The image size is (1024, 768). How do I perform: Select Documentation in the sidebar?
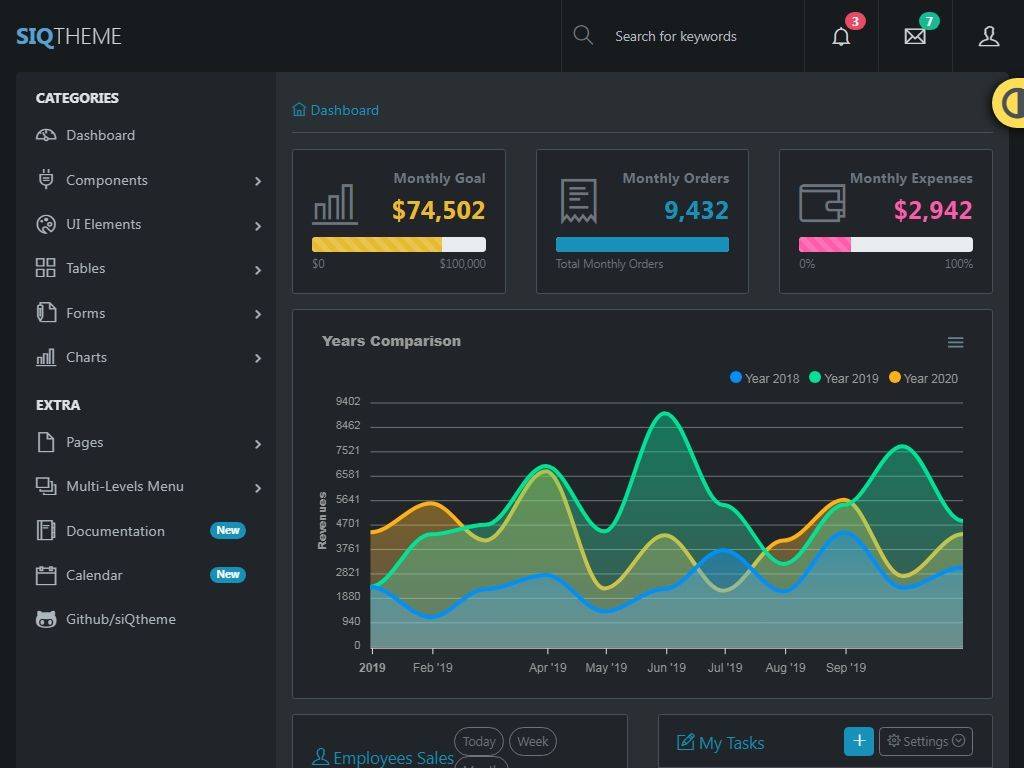point(115,531)
